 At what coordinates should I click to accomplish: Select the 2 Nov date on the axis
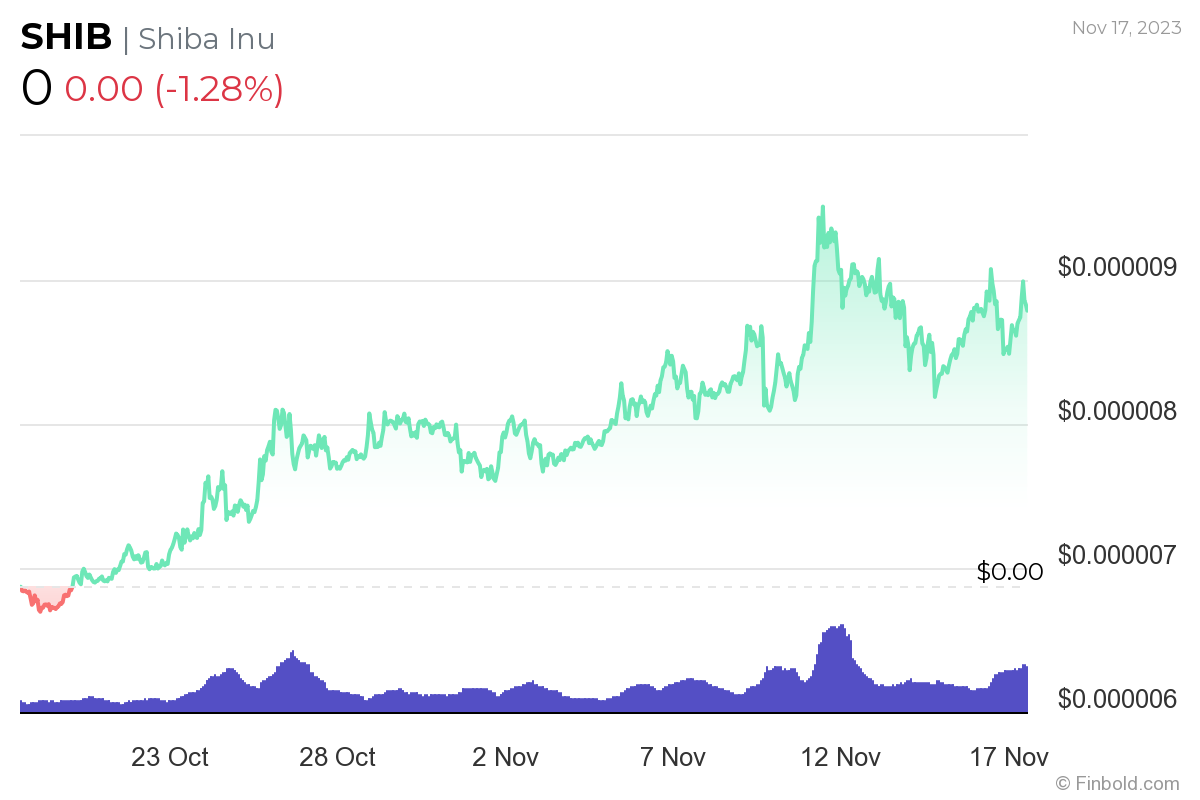pyautogui.click(x=505, y=757)
